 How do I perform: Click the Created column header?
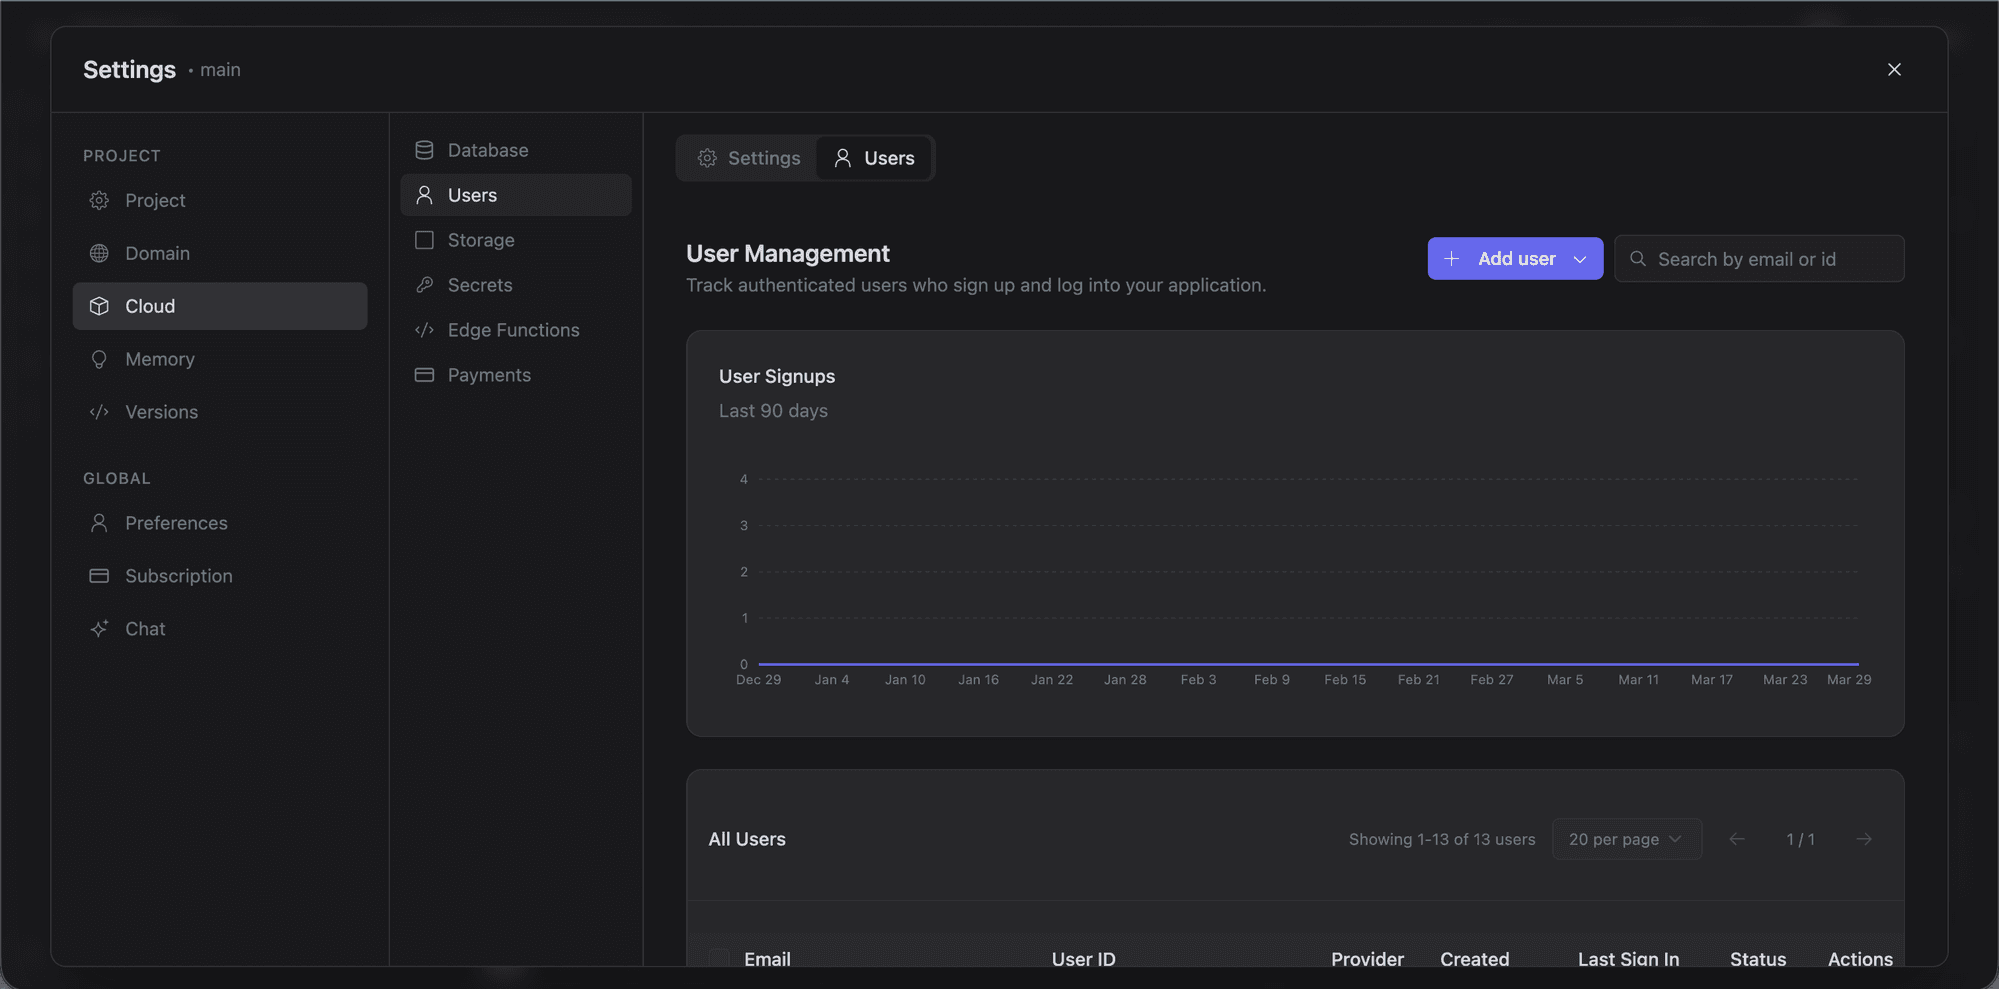[x=1474, y=959]
